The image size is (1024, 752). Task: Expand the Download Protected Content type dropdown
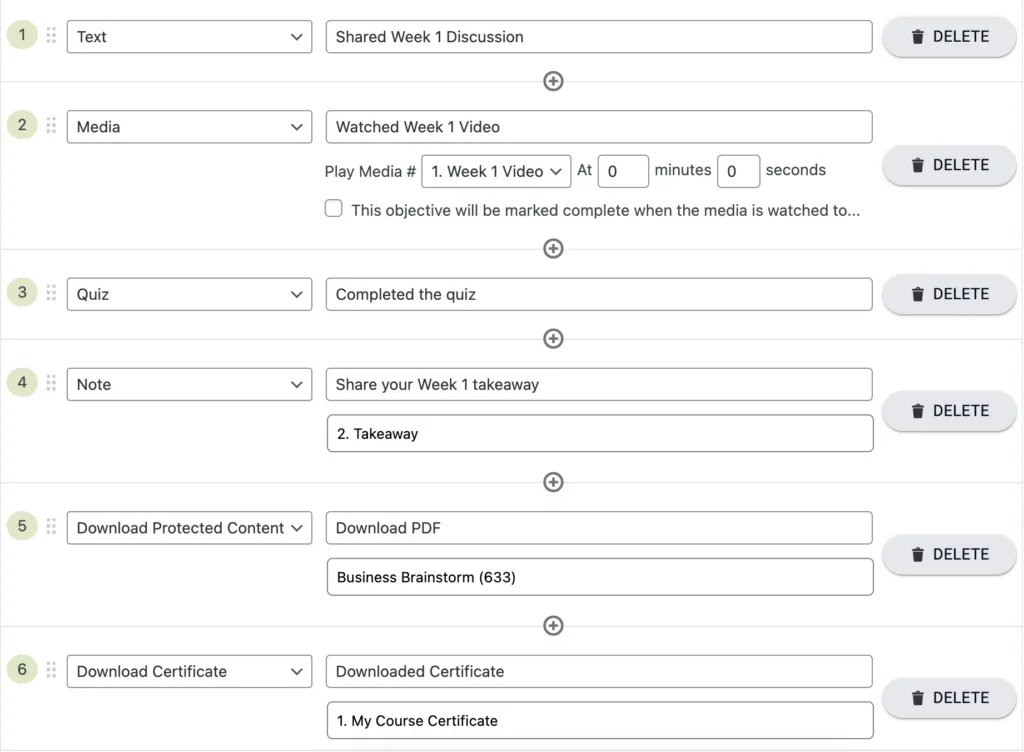pyautogui.click(x=189, y=528)
